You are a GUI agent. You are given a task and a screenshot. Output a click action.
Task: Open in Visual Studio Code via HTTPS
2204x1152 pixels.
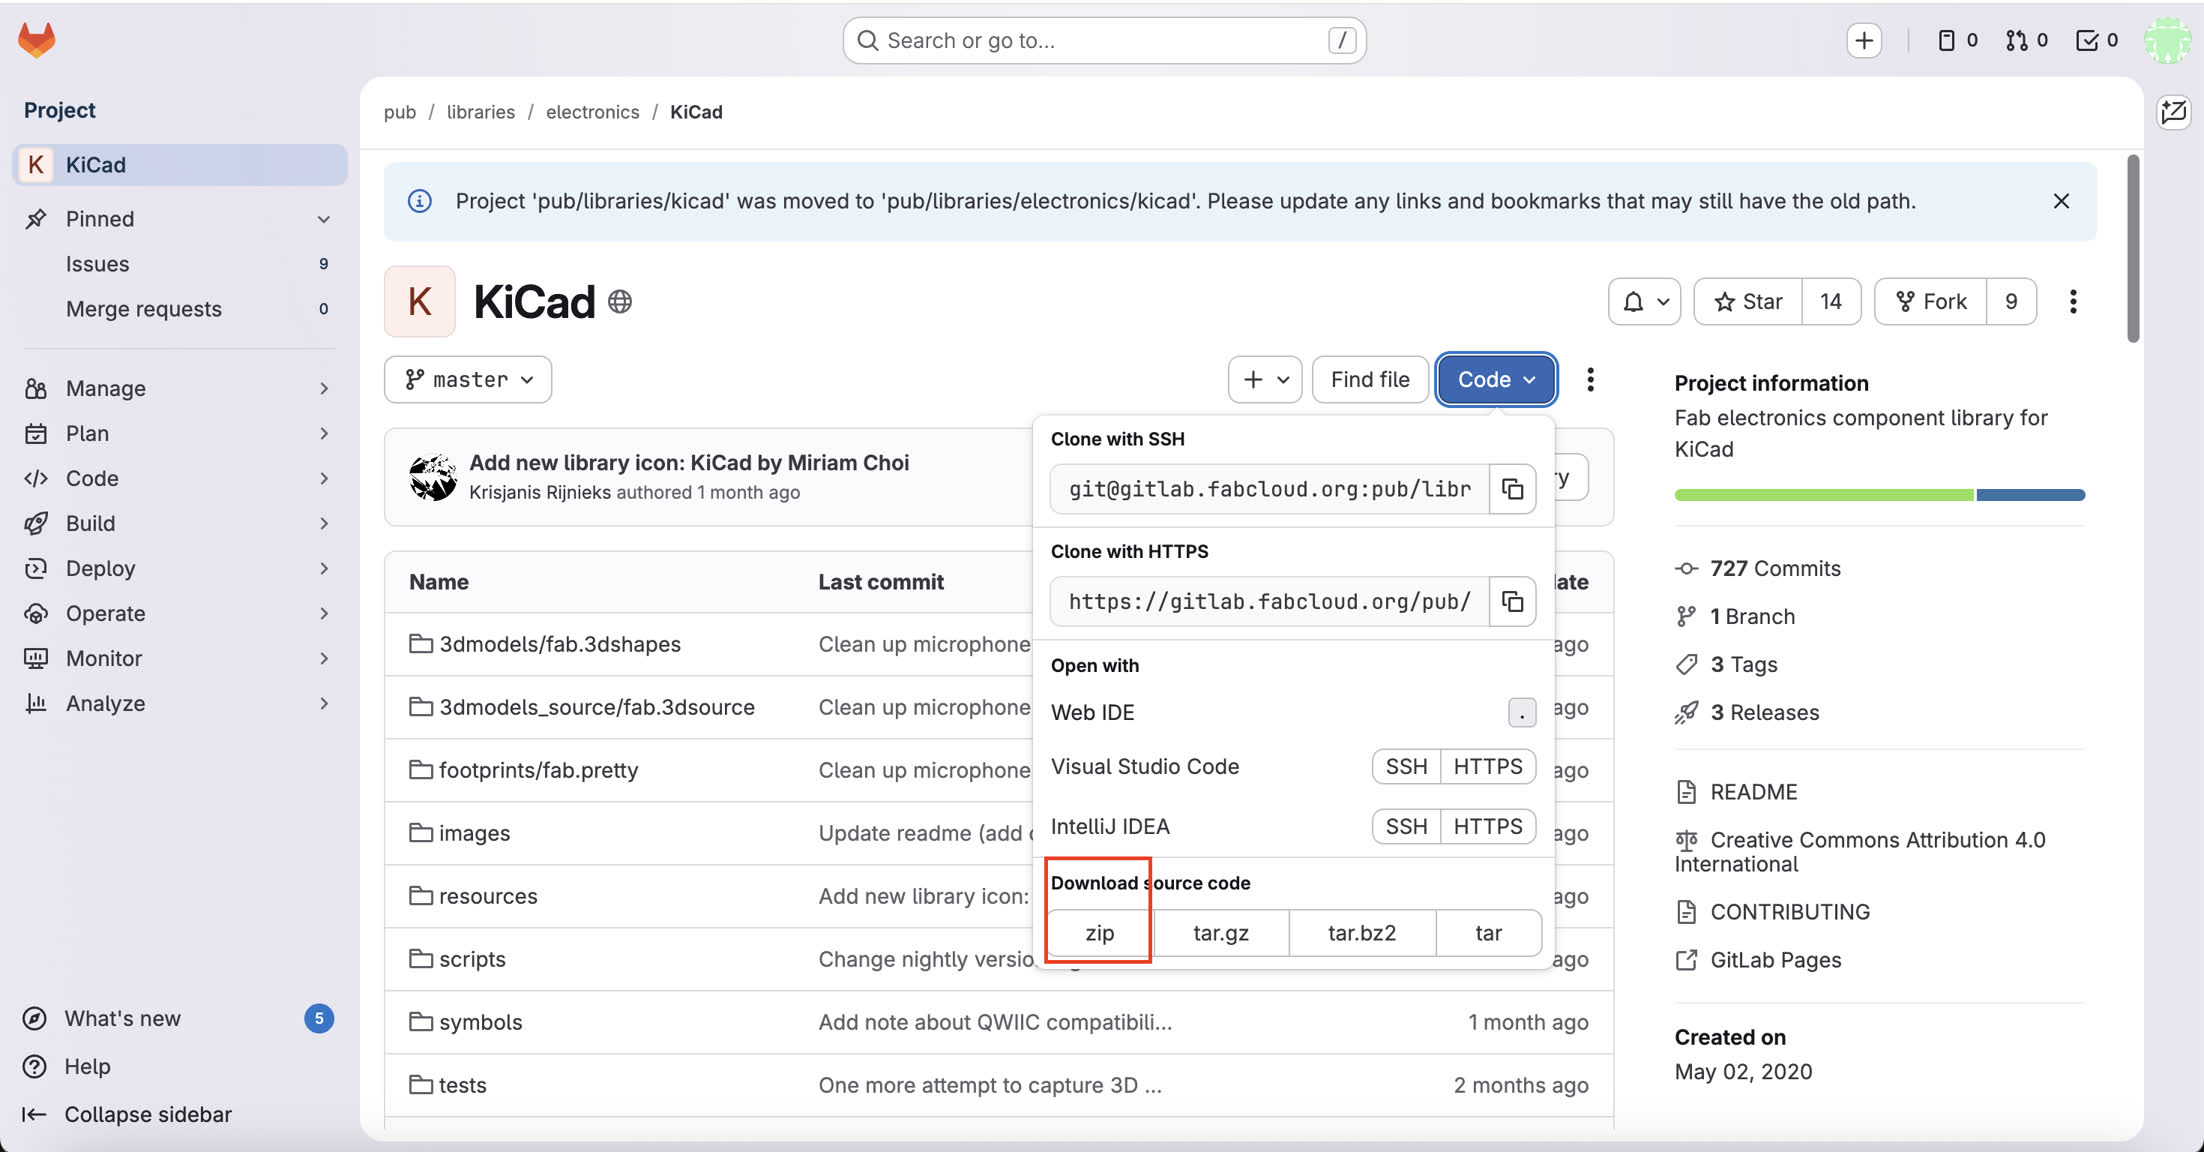(x=1488, y=766)
